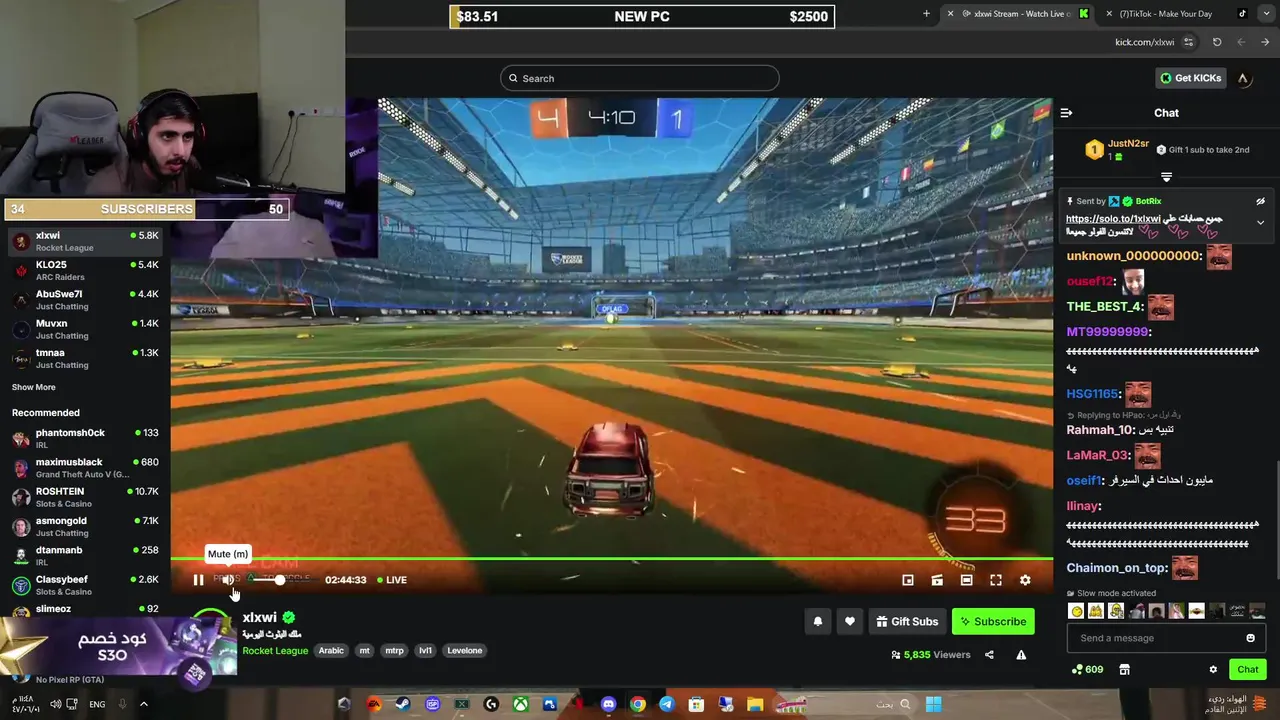Open maximusblack recommended channel
The image size is (1280, 720).
point(85,467)
